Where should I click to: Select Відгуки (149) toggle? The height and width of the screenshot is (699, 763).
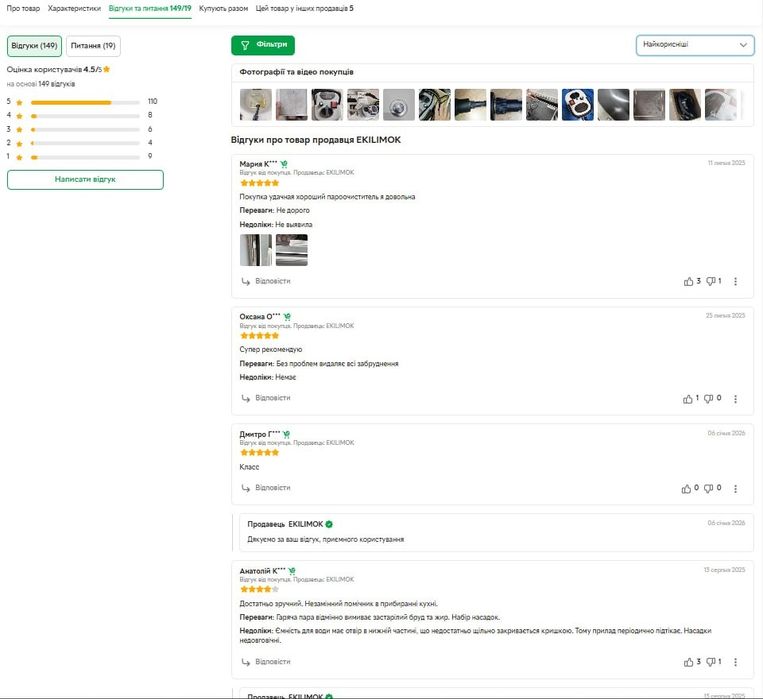click(x=34, y=46)
